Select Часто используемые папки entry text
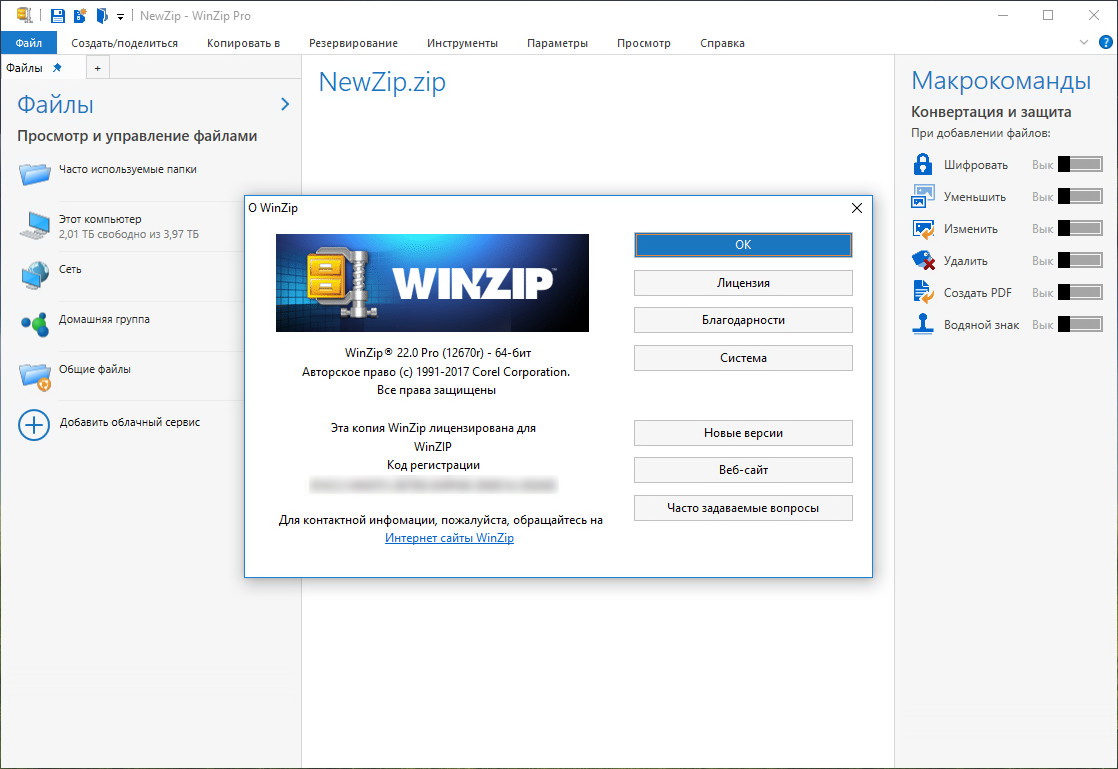 click(x=128, y=169)
